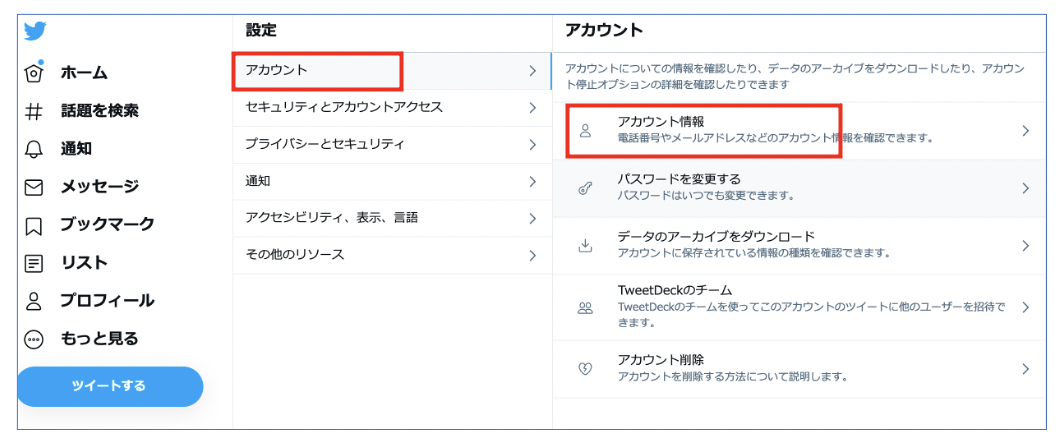Click the text パスワードはいつでも変更できます。
Viewport: 1062px width, 448px height.
(x=706, y=195)
